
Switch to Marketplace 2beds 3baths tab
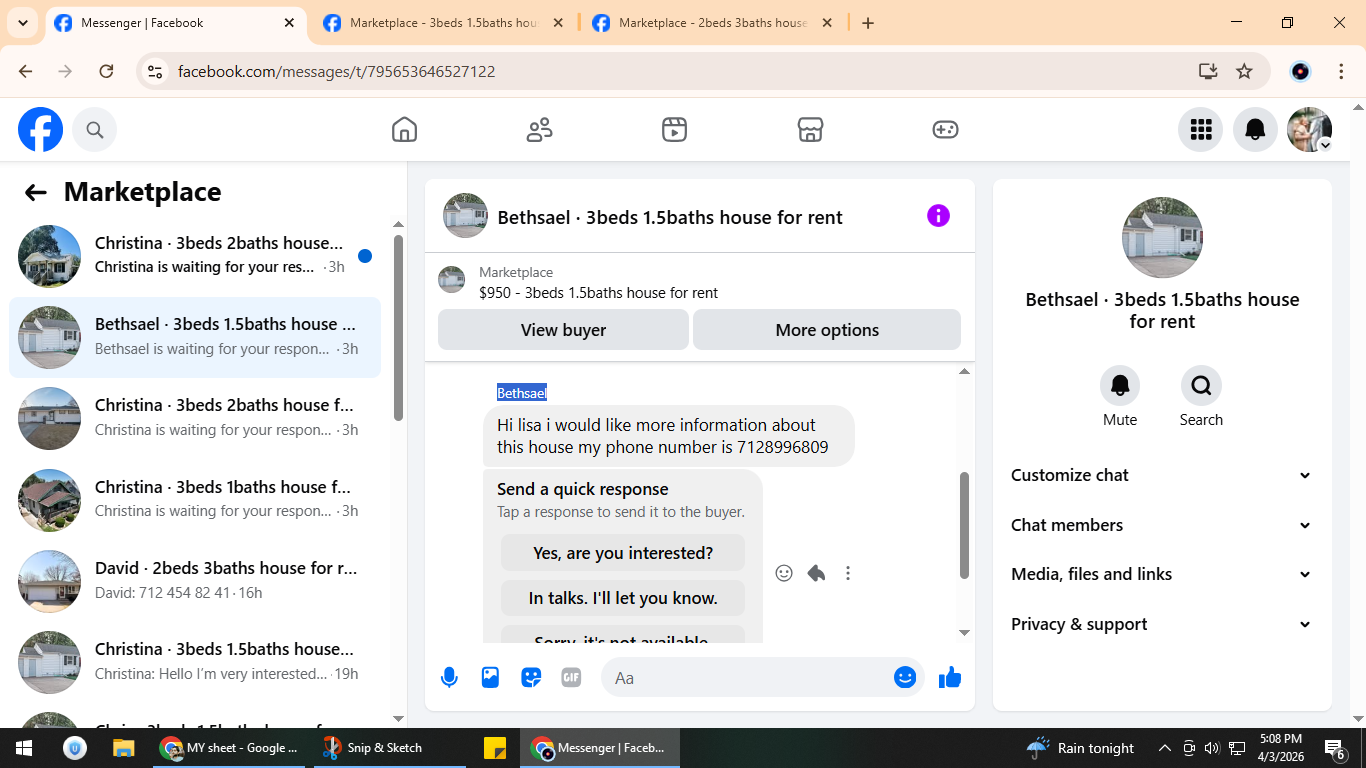(x=713, y=23)
